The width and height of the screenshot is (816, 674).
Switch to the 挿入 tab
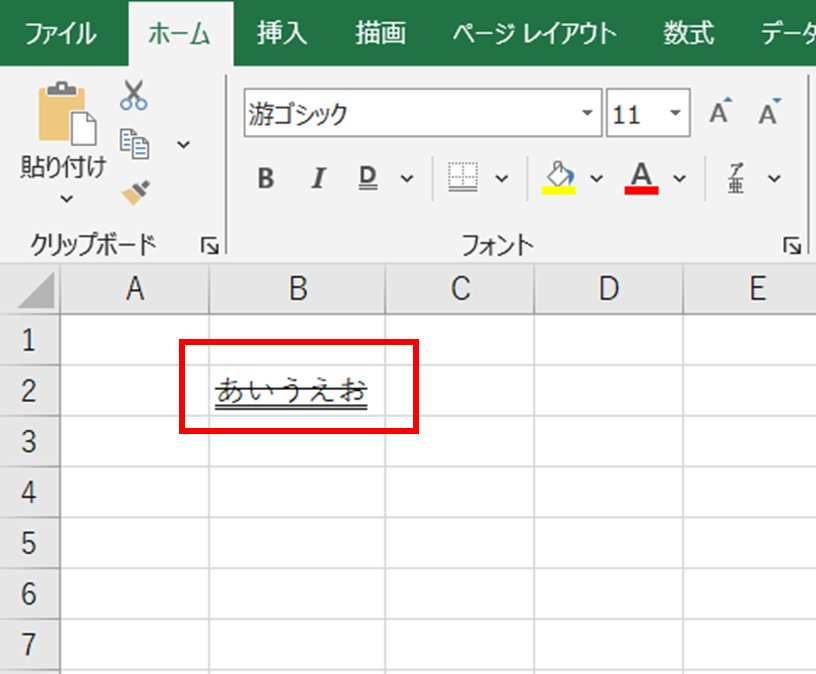coord(282,33)
